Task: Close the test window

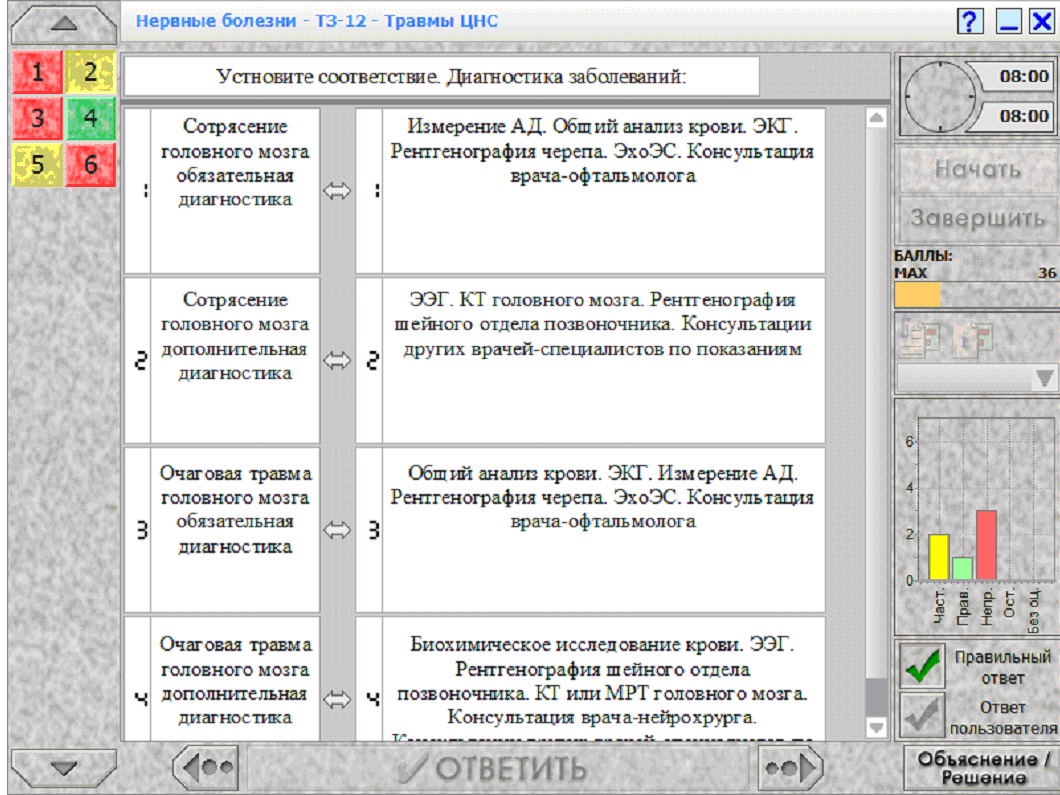Action: [1042, 22]
